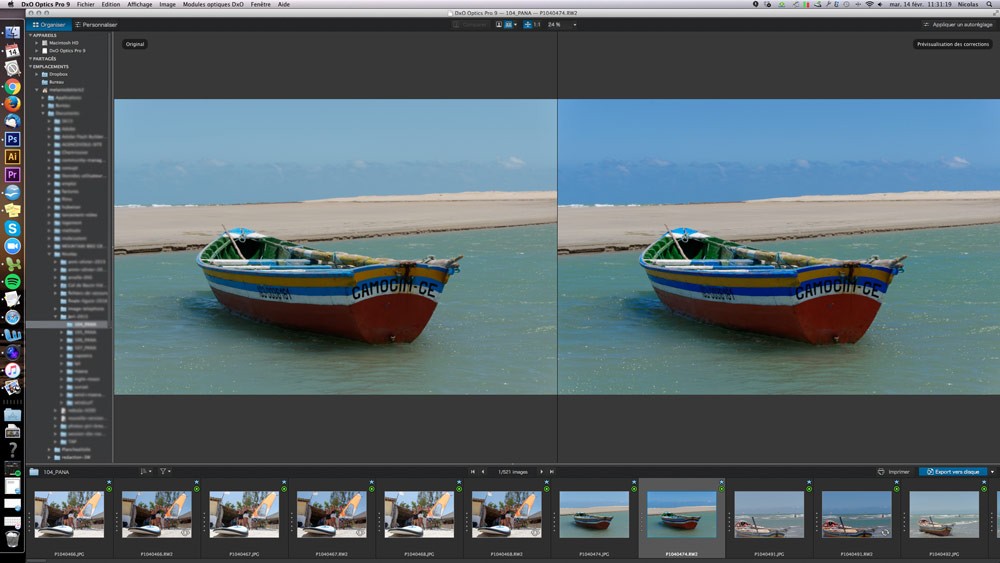Open the Affichage menu
This screenshot has height=563, width=1000.
139,4
